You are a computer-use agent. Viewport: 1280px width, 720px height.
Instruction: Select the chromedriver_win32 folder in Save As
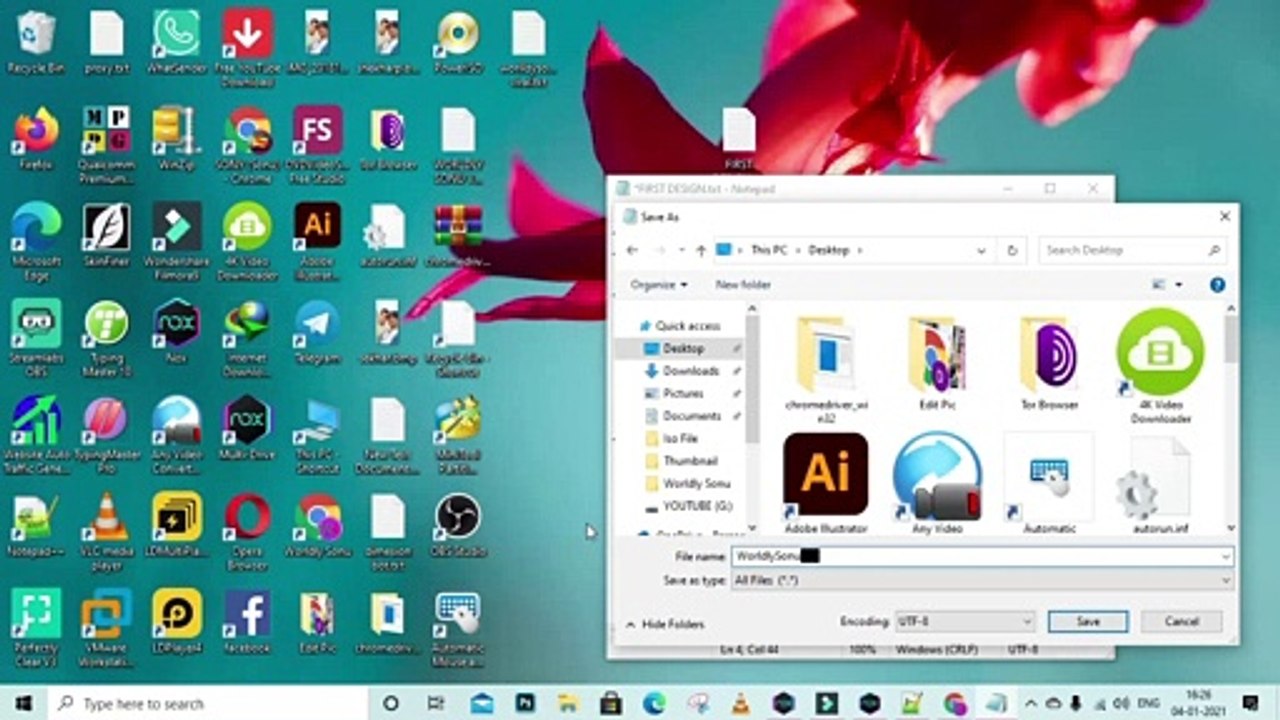826,367
